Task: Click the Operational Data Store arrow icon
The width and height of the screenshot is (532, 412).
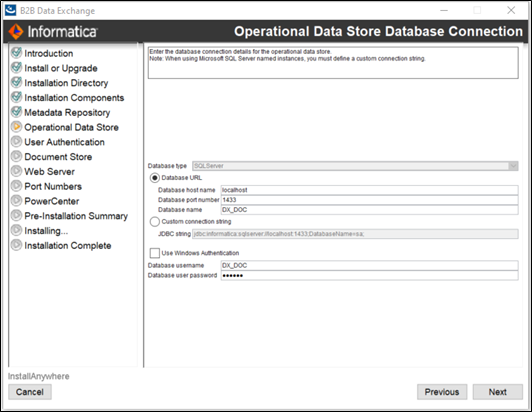Action: click(x=16, y=127)
